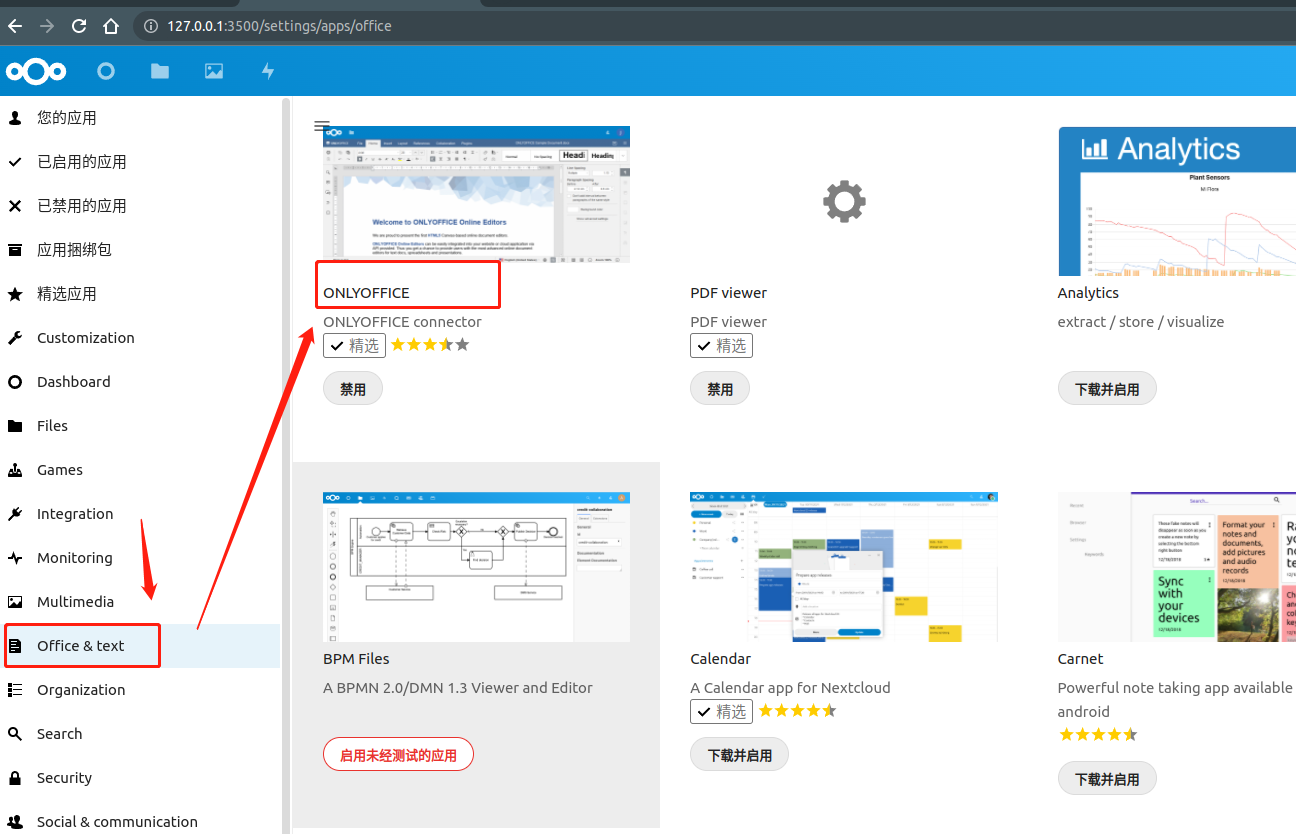This screenshot has height=834, width=1296.
Task: Download and enable the Carnet app
Action: (x=1107, y=779)
